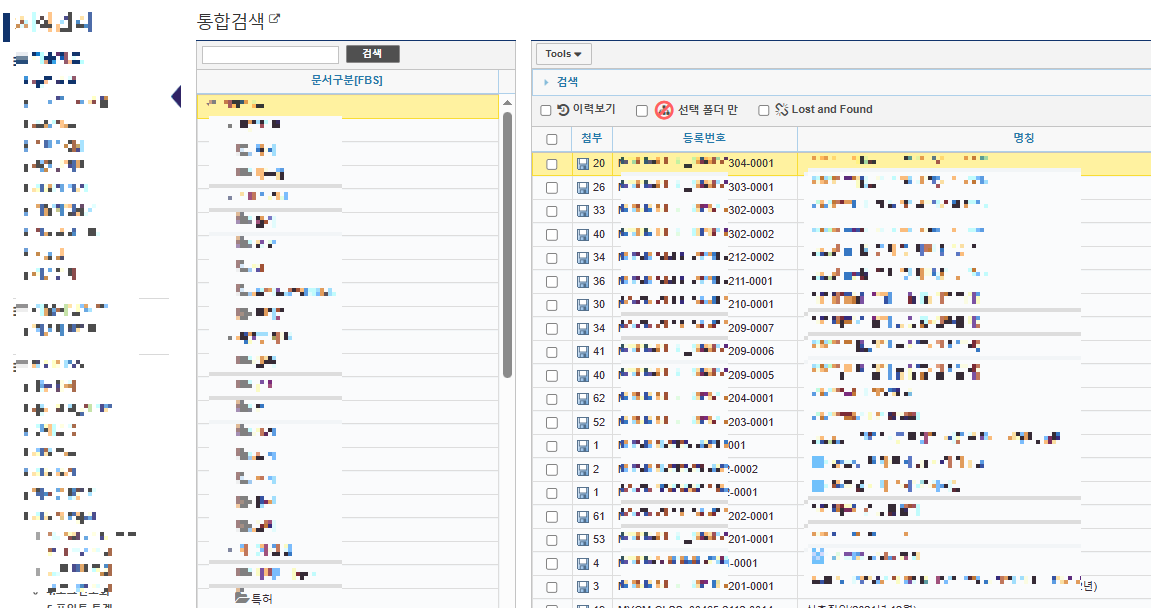Toggle the select-all checkbox in table header

pos(552,139)
